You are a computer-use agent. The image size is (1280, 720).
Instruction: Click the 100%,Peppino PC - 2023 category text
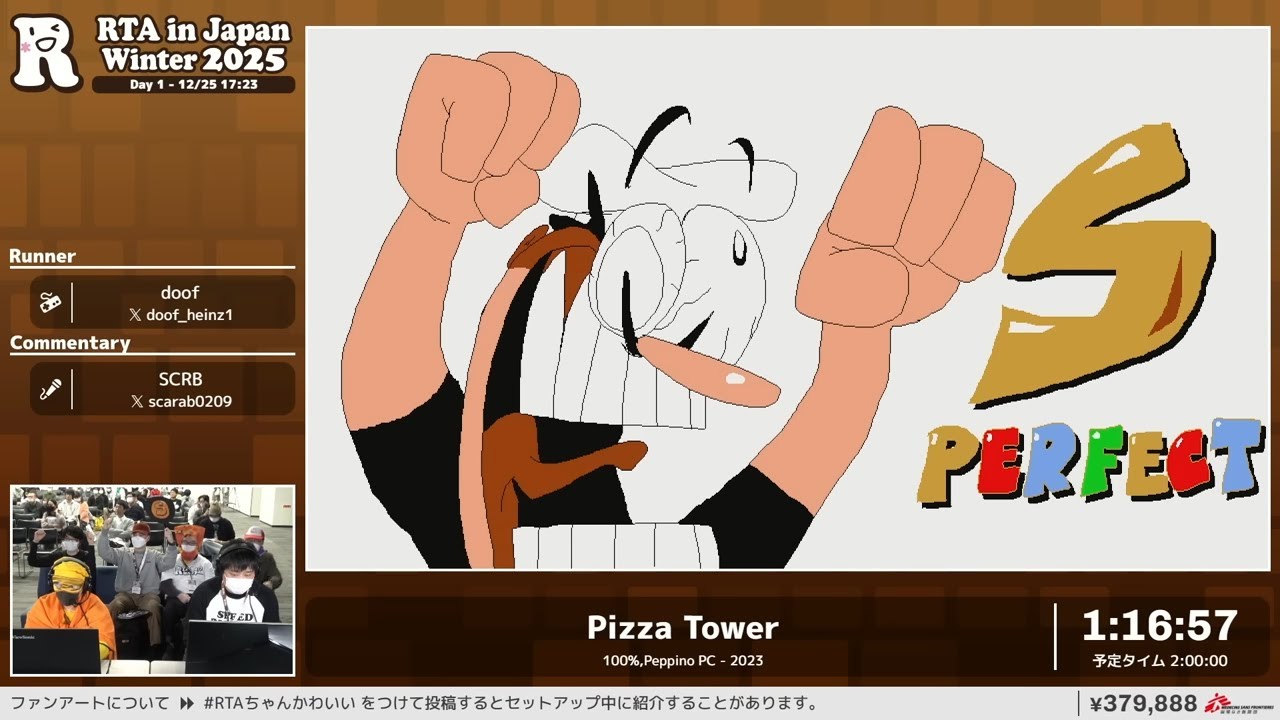[682, 661]
